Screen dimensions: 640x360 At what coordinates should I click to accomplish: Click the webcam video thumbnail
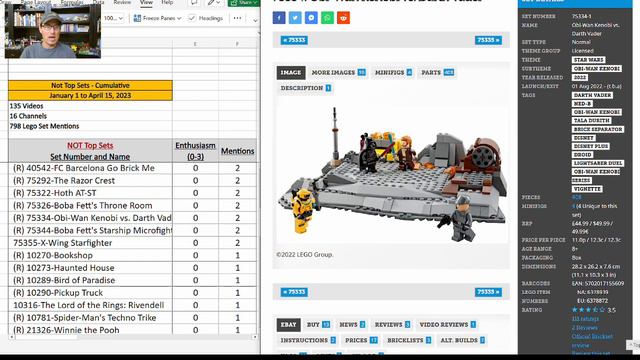[53, 31]
